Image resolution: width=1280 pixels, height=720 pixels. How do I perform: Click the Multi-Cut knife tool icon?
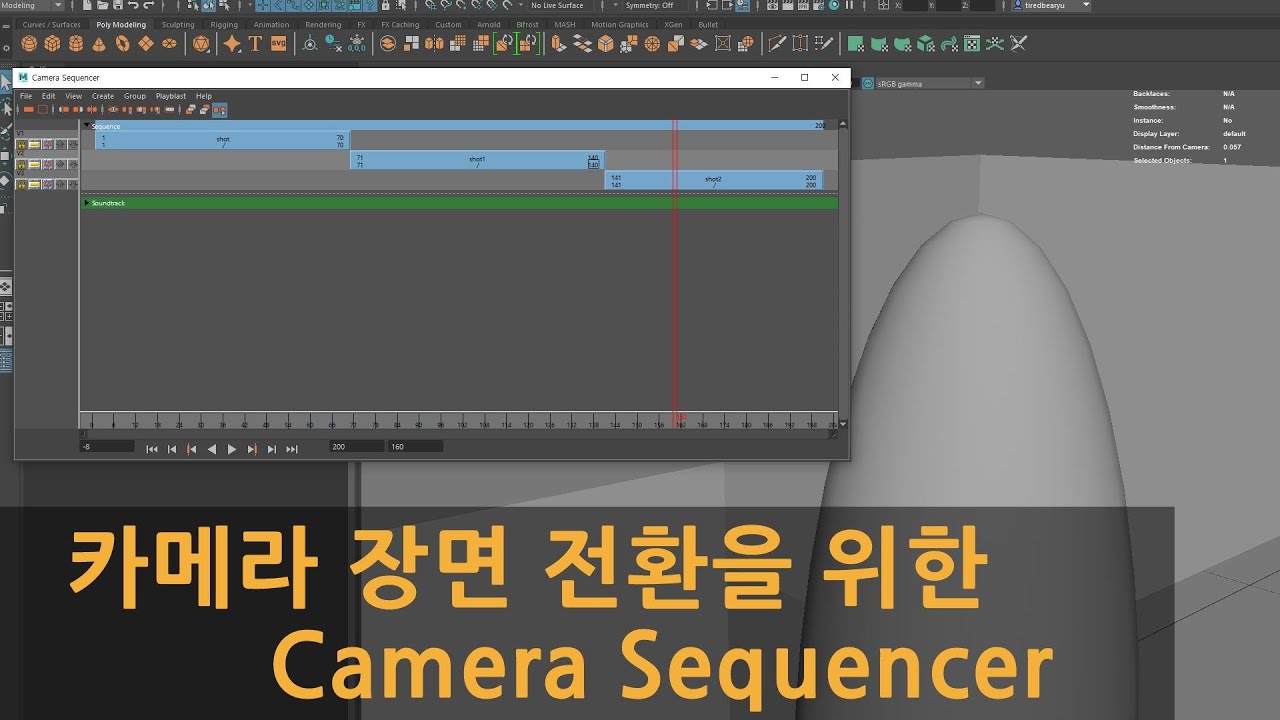click(776, 44)
